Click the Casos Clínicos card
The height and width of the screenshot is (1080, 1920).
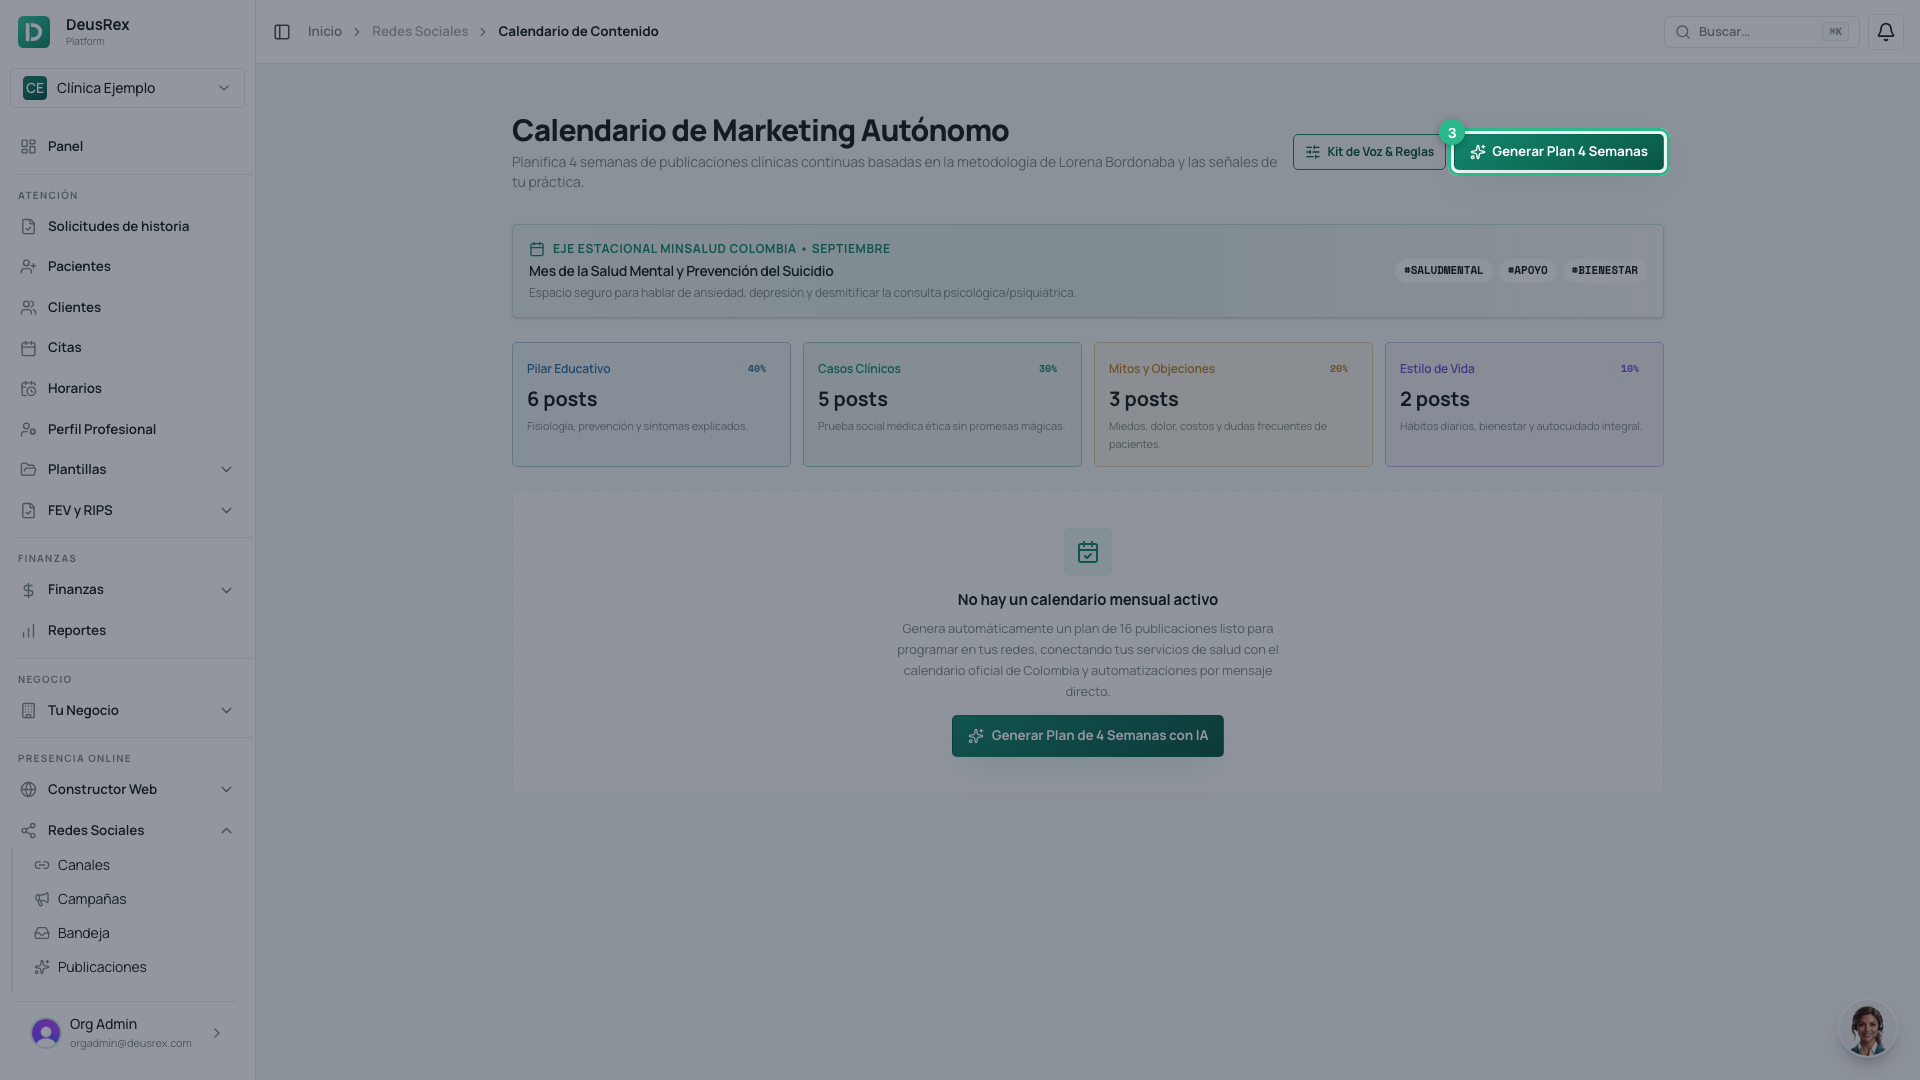[942, 404]
